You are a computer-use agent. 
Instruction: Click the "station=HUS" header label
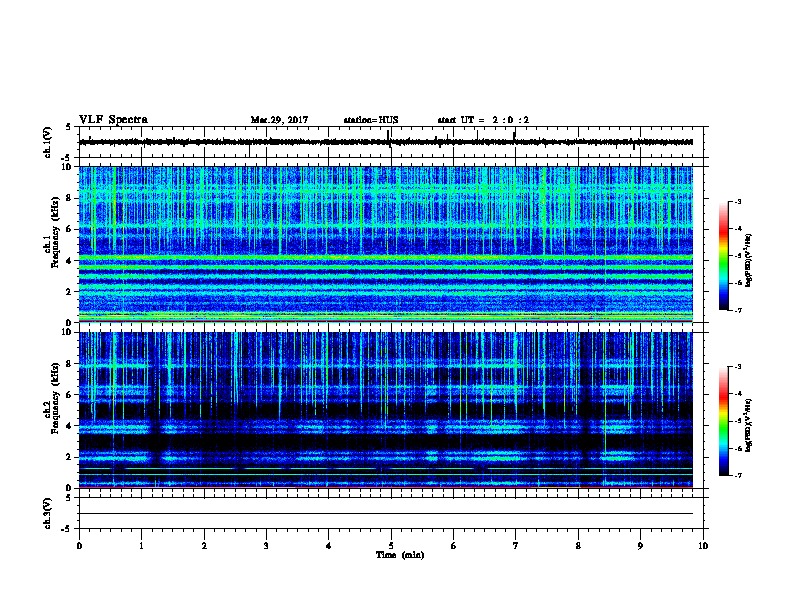(371, 120)
